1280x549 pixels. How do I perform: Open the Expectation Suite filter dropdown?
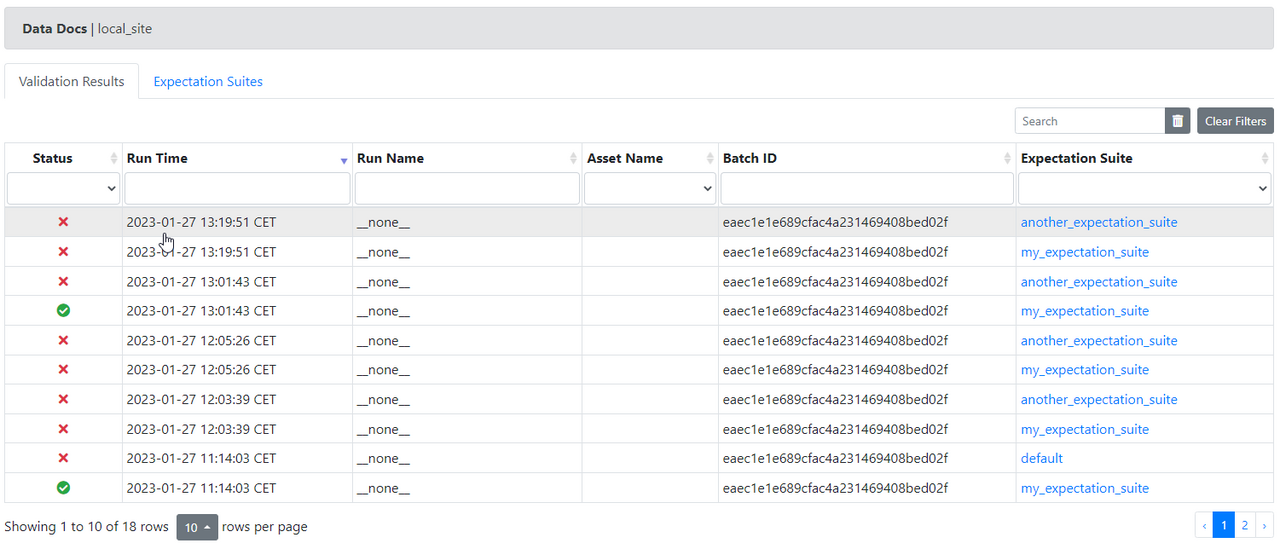(x=1145, y=188)
